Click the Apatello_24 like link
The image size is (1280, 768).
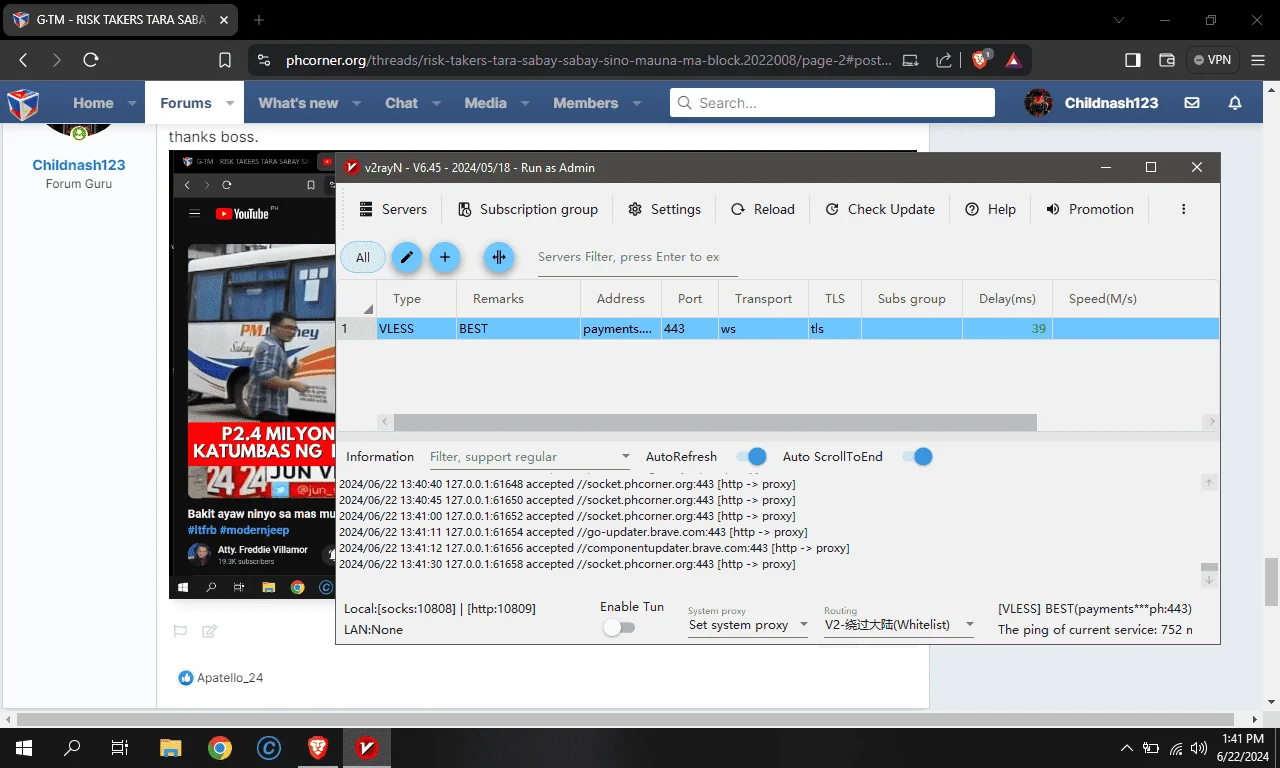click(230, 678)
